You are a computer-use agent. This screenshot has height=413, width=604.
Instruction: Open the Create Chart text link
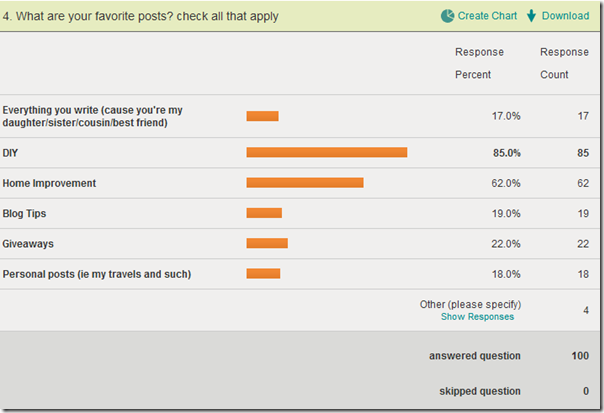click(487, 16)
